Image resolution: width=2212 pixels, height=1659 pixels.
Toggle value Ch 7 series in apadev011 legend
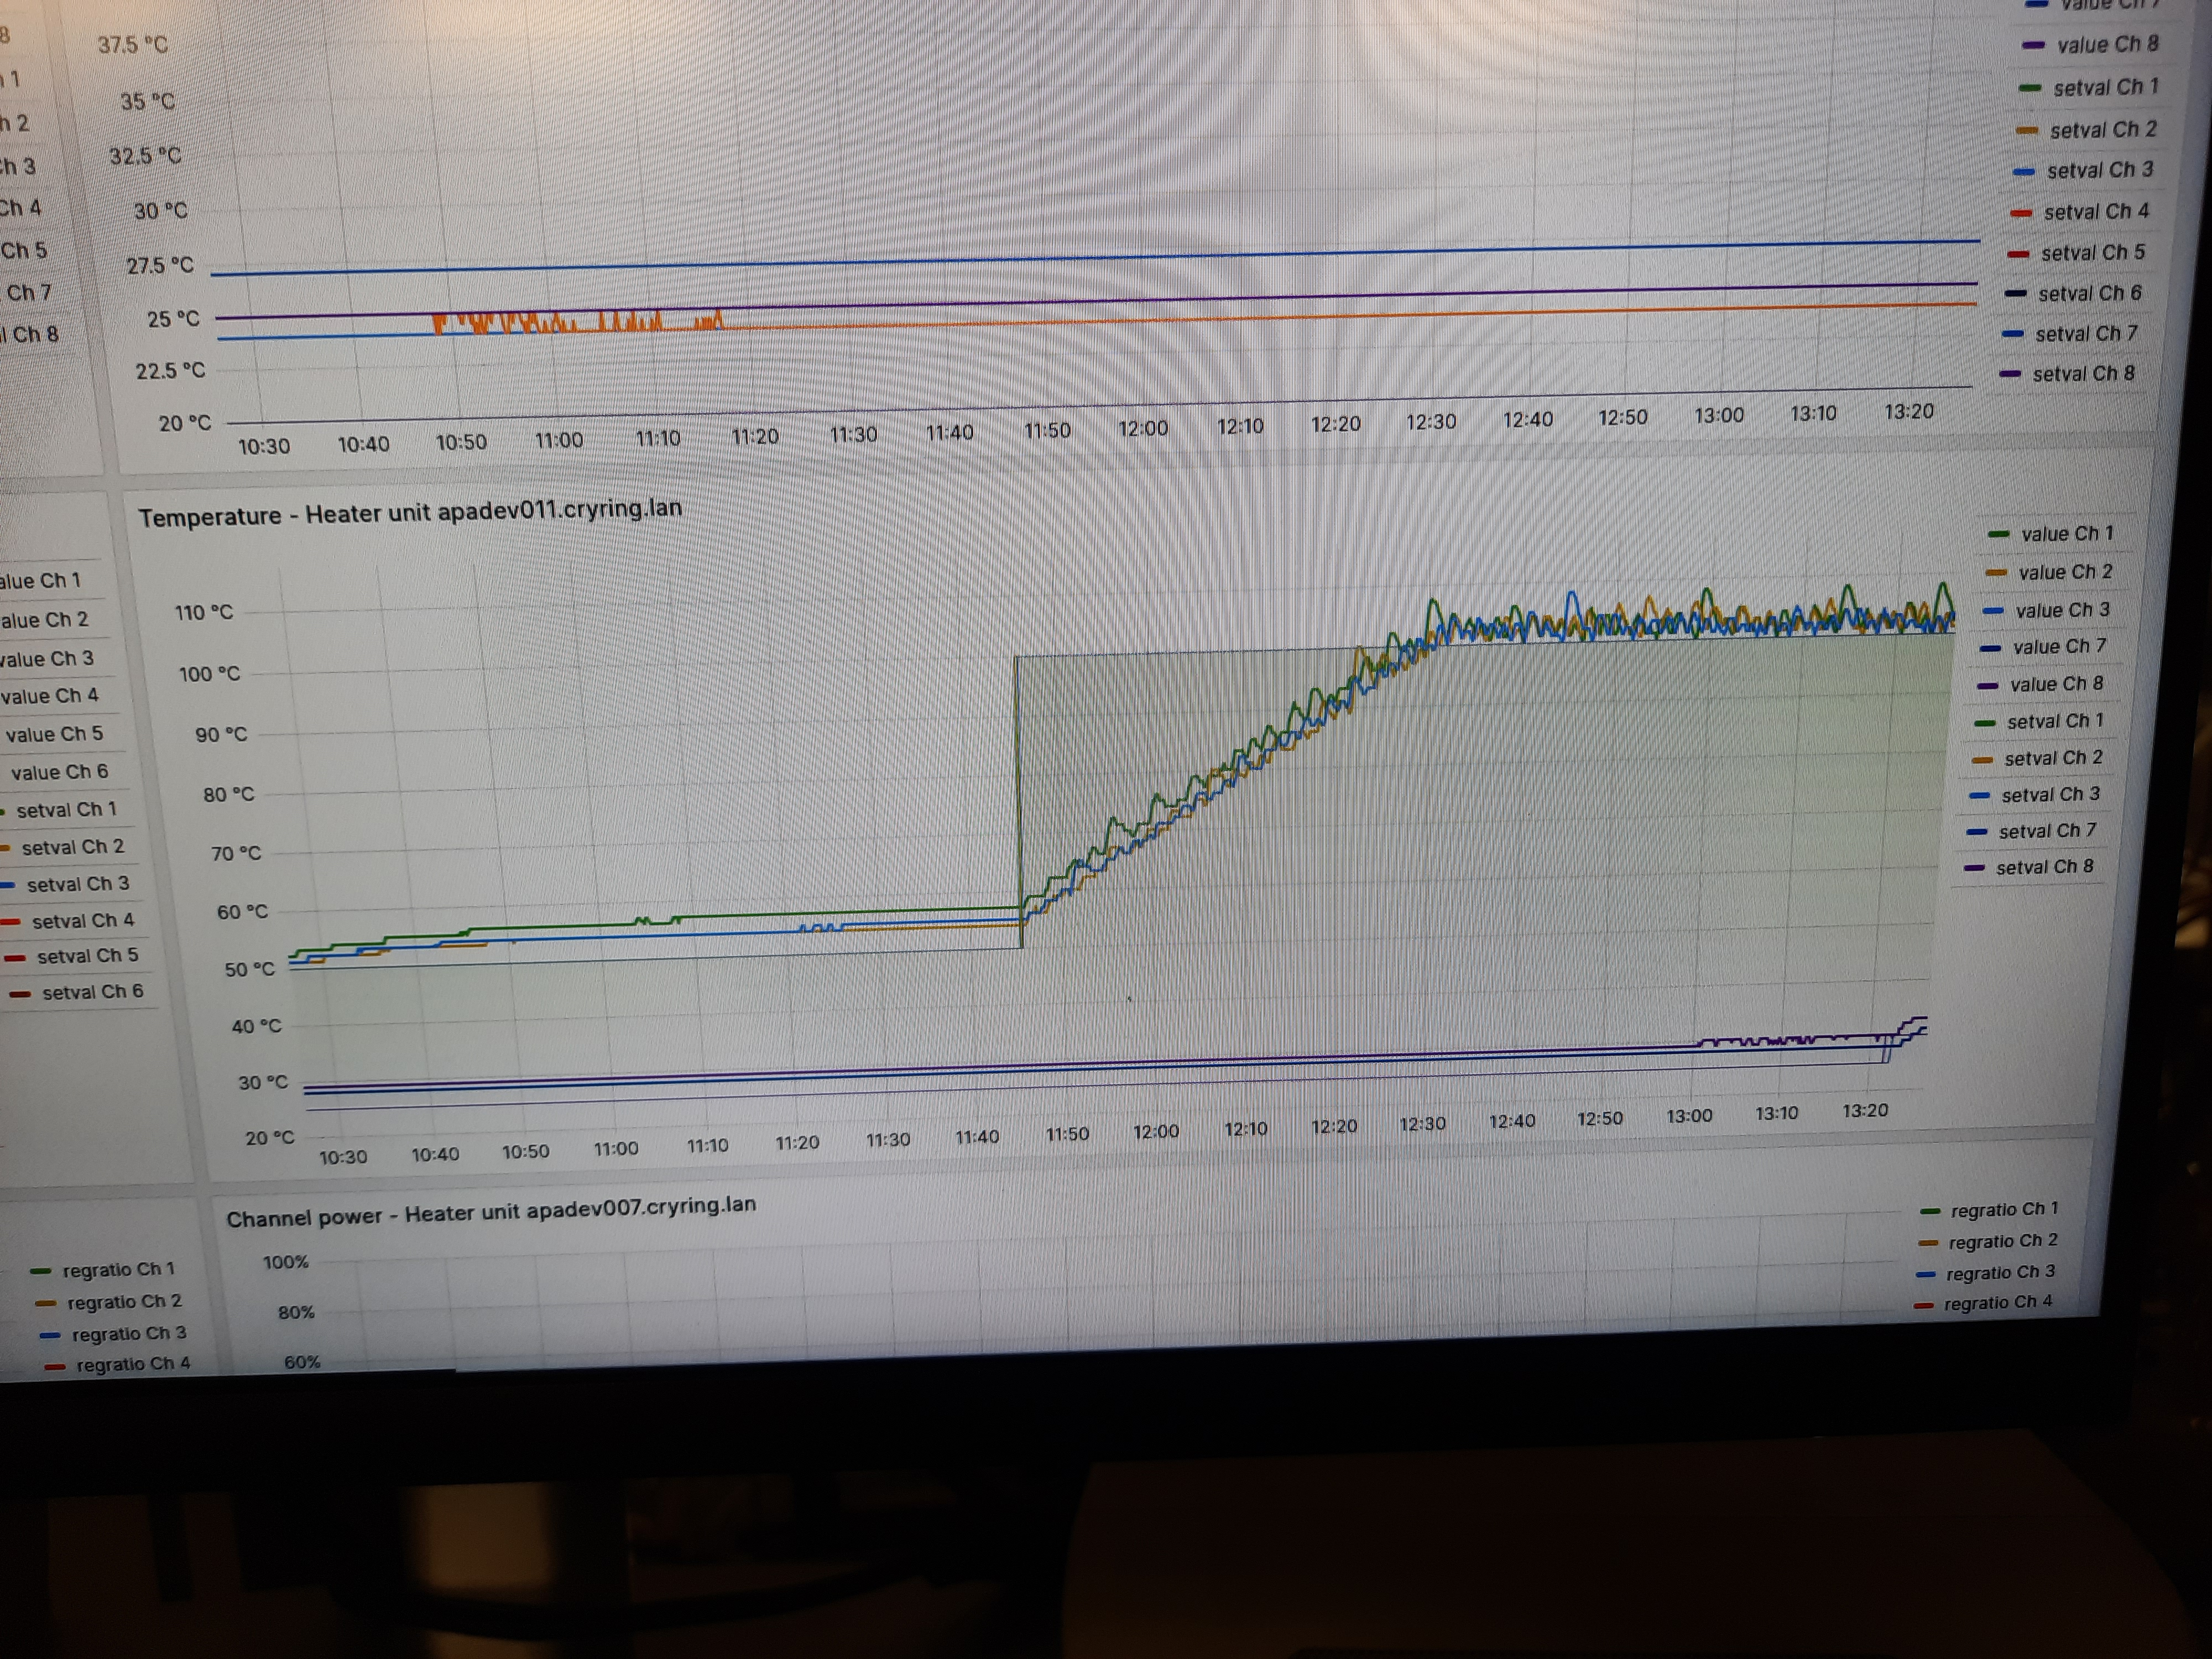[x=2059, y=647]
